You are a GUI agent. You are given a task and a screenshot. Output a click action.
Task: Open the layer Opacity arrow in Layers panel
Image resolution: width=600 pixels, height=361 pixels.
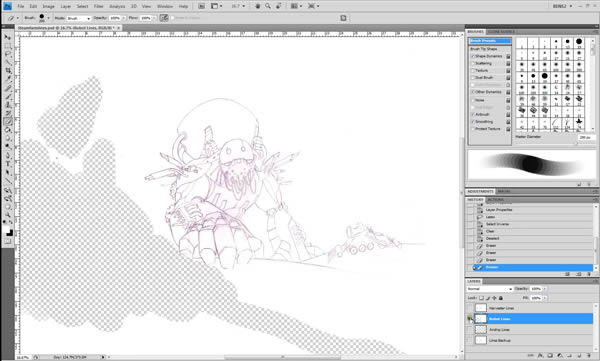[545, 289]
